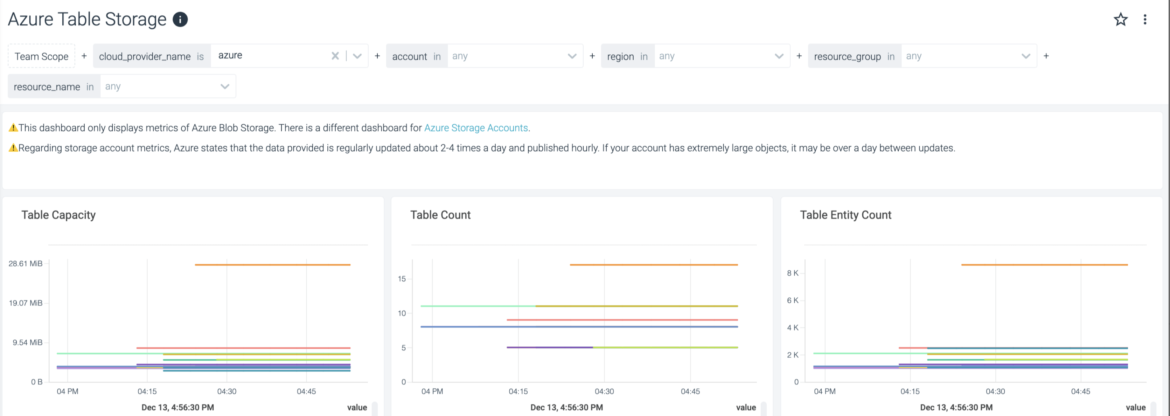Viewport: 1170px width, 416px height.
Task: Open the resource_name filter dropdown
Action: (x=167, y=86)
